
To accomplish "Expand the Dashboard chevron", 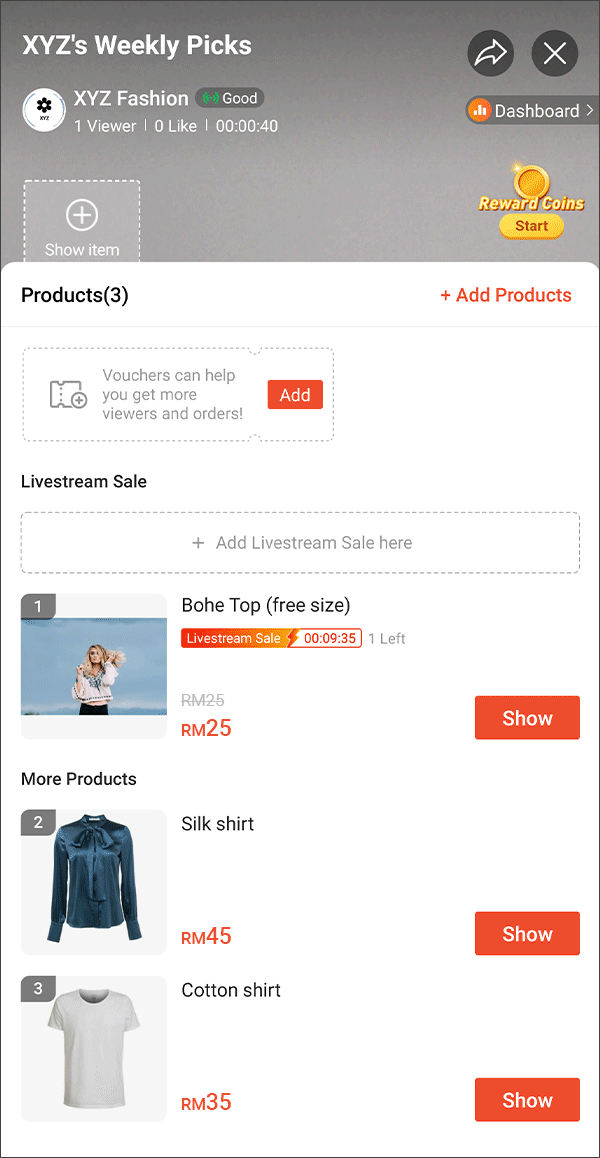I will [592, 110].
